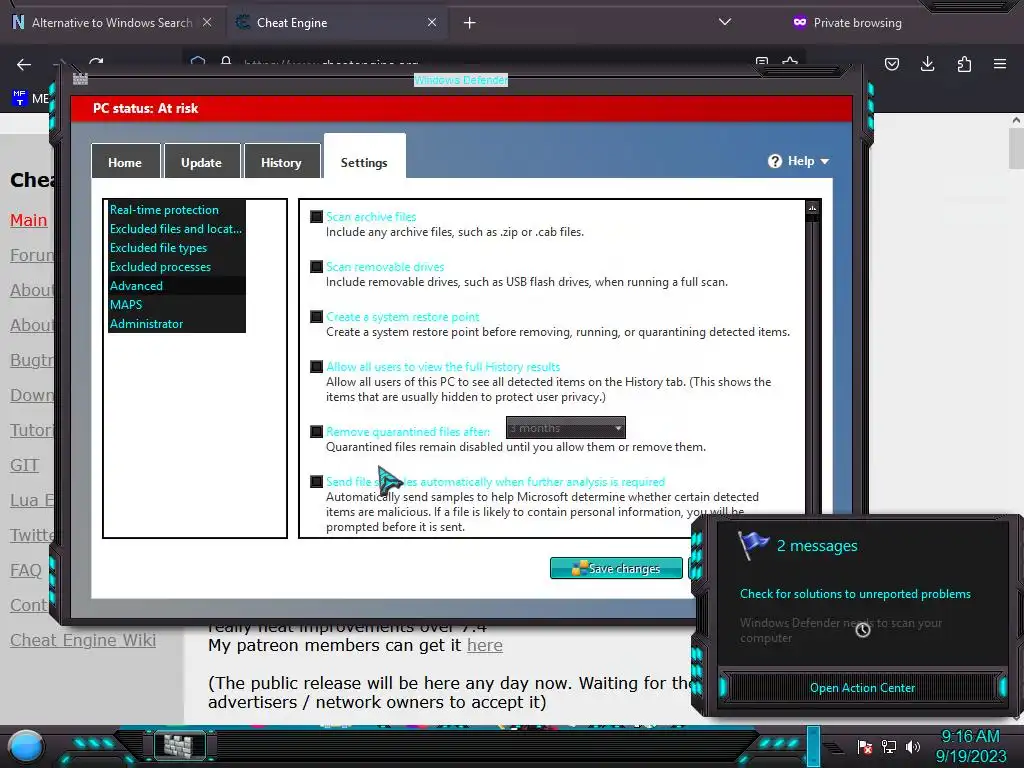Select the Administrator settings item

point(177,323)
